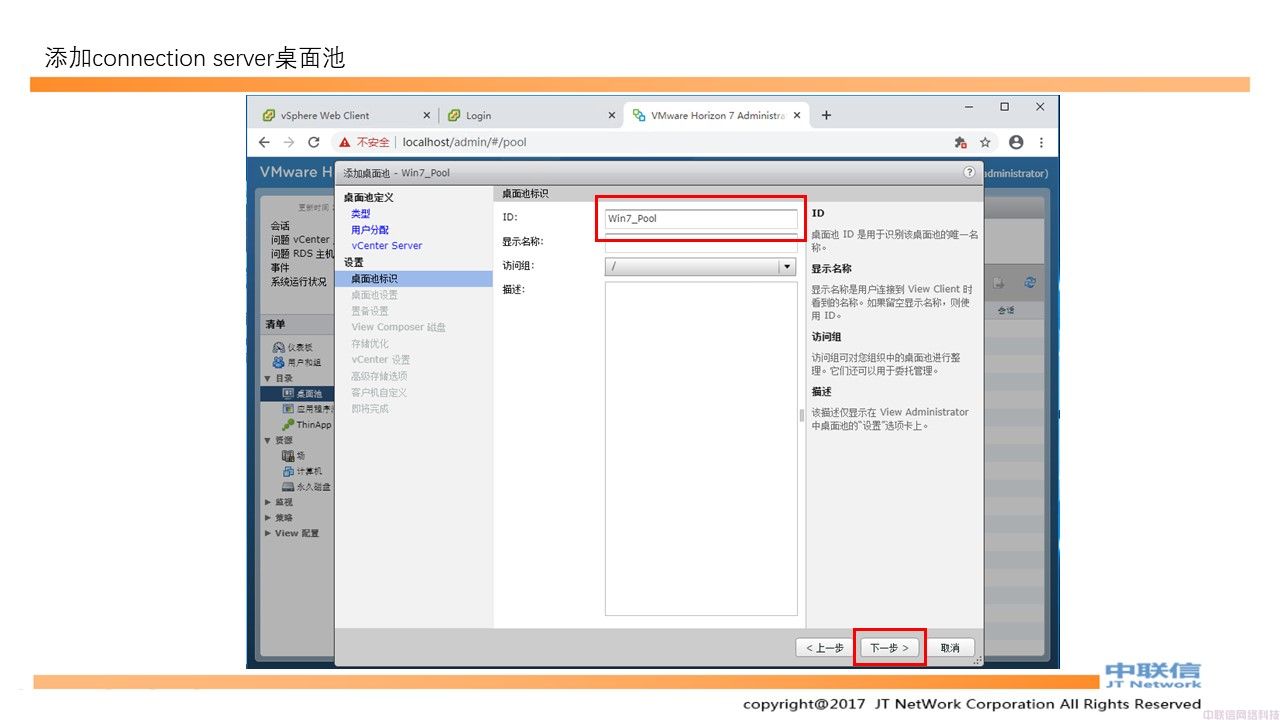The height and width of the screenshot is (720, 1280).
Task: Switch to the Login browser tab
Action: pos(530,115)
